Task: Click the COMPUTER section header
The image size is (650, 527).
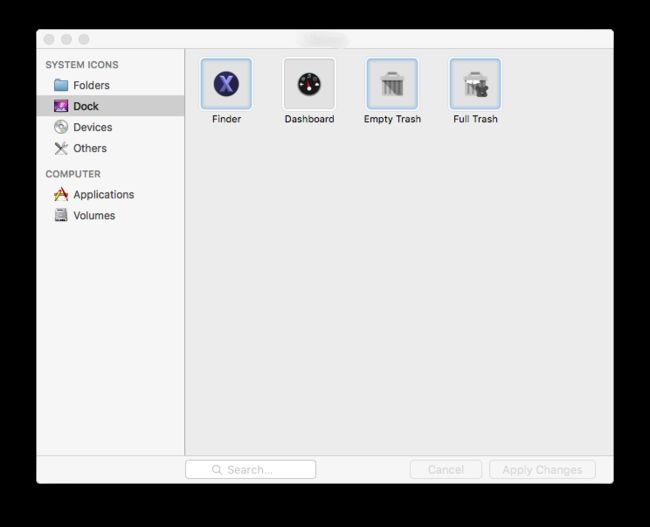Action: (73, 174)
